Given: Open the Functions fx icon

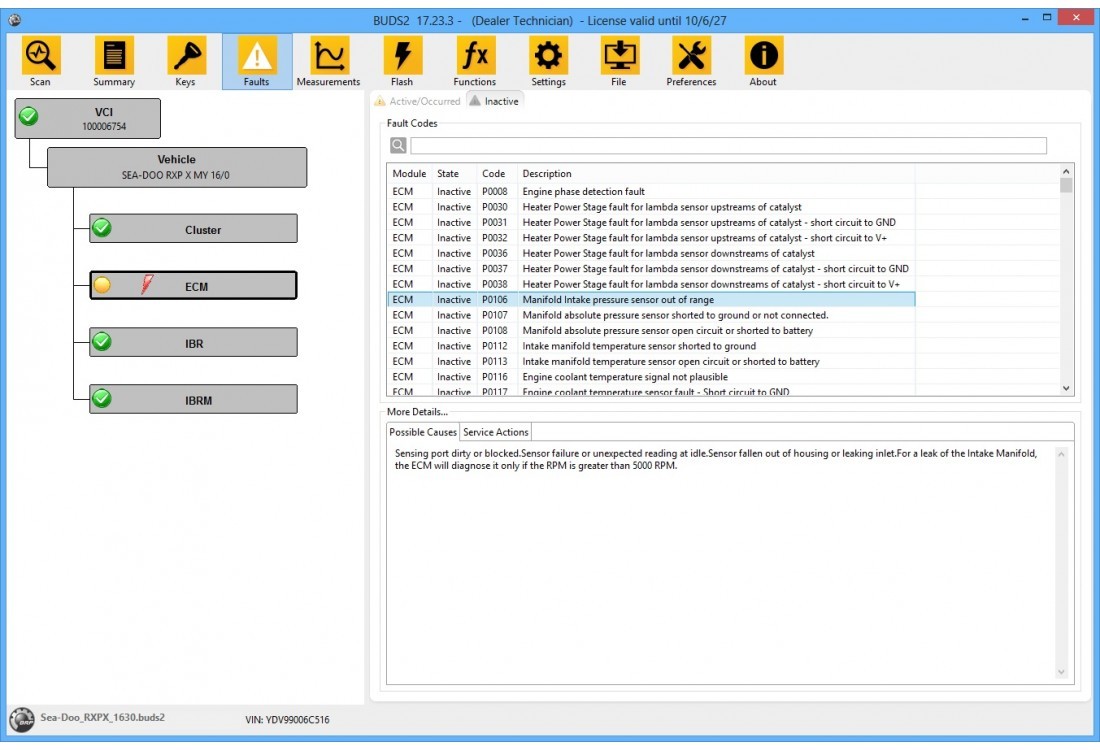Looking at the screenshot, I should [x=474, y=56].
